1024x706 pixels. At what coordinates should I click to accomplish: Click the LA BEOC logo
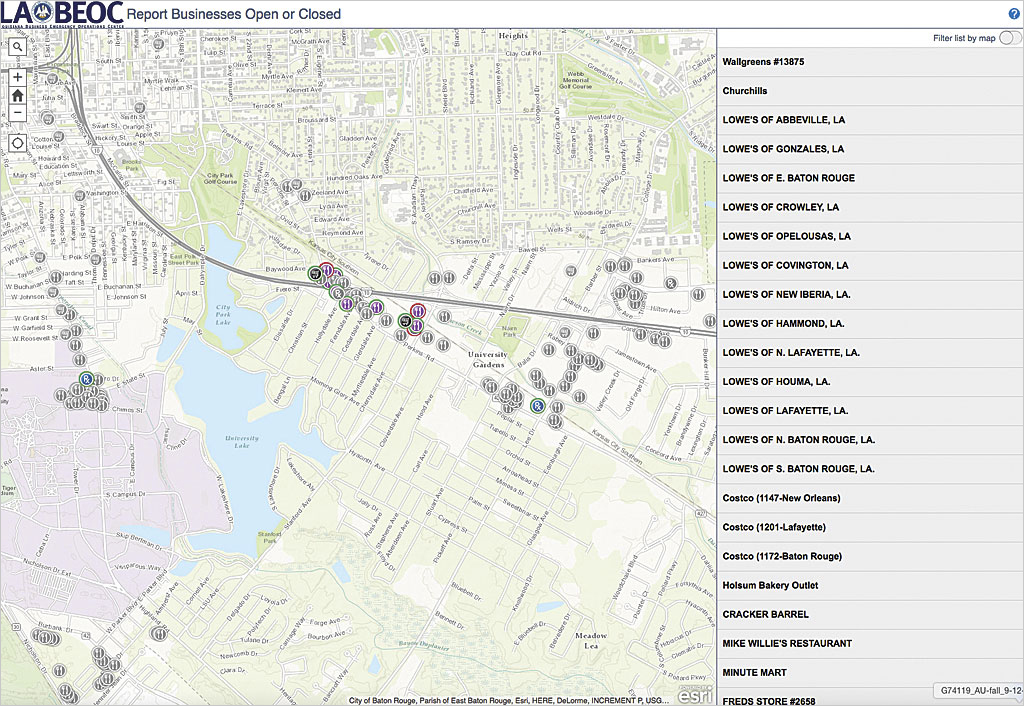pyautogui.click(x=63, y=14)
